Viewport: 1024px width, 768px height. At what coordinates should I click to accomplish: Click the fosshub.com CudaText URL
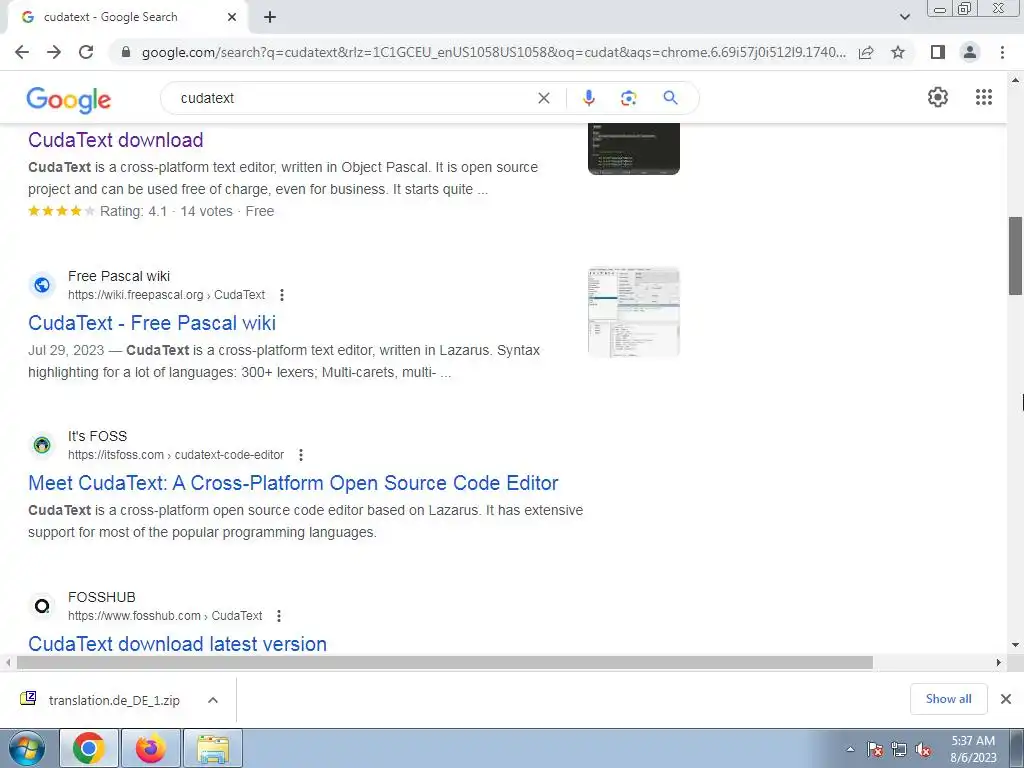(165, 616)
